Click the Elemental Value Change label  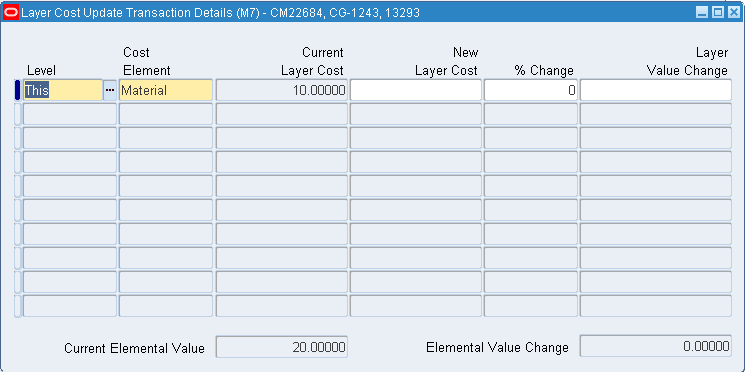(497, 347)
